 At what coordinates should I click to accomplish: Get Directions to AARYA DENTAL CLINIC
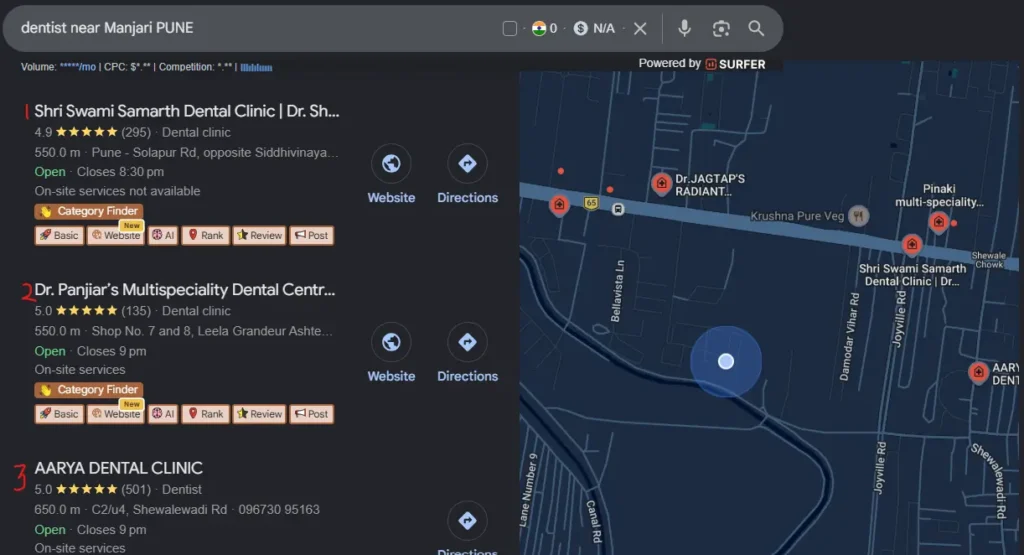pyautogui.click(x=468, y=528)
